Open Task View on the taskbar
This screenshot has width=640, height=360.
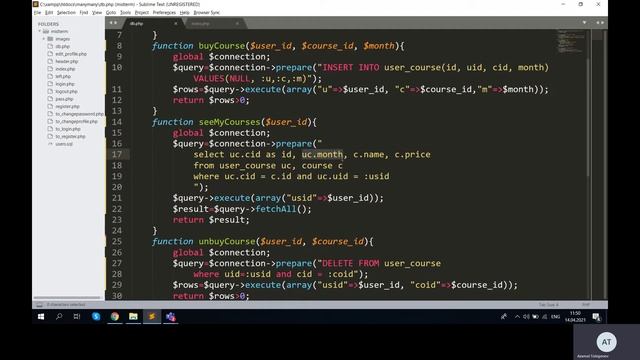coord(77,316)
